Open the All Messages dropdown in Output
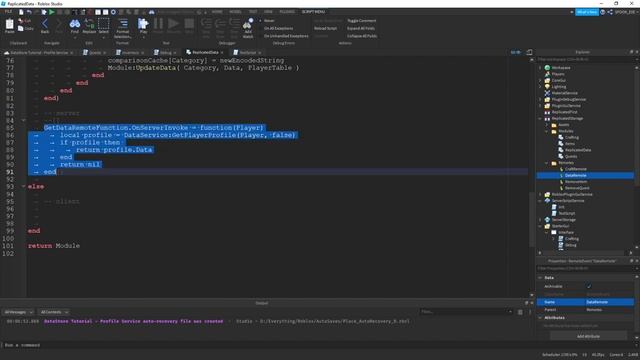This screenshot has height=360, width=640. pos(18,312)
